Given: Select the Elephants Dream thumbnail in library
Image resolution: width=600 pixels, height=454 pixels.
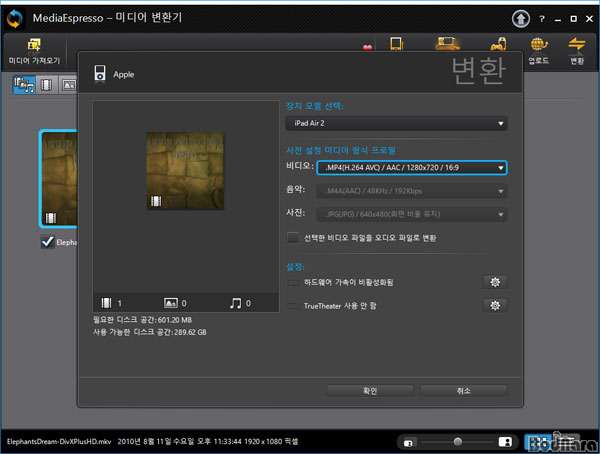Looking at the screenshot, I should click(59, 179).
